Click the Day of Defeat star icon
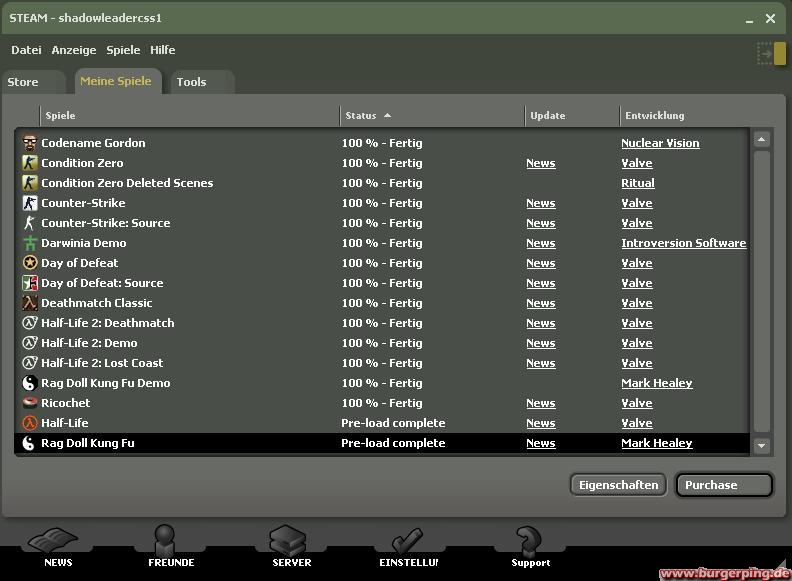 (x=30, y=263)
